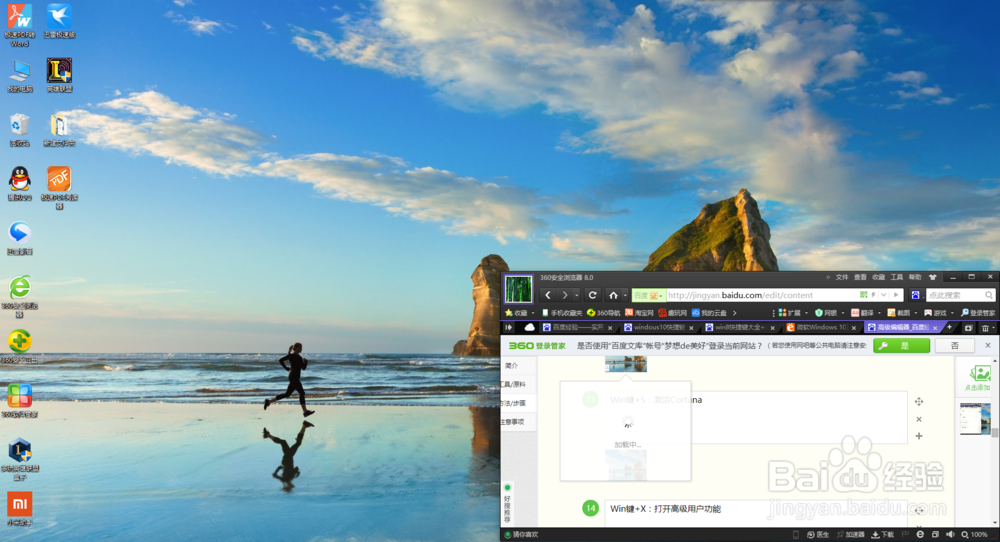
Task: Click the restore closed tab trash icon
Action: (x=985, y=328)
